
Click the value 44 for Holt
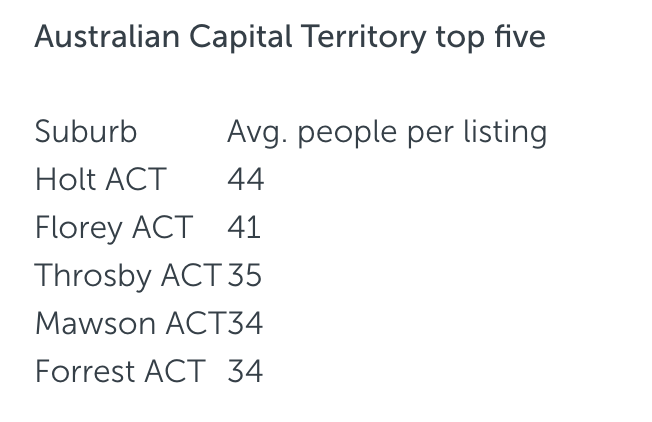[x=245, y=180]
